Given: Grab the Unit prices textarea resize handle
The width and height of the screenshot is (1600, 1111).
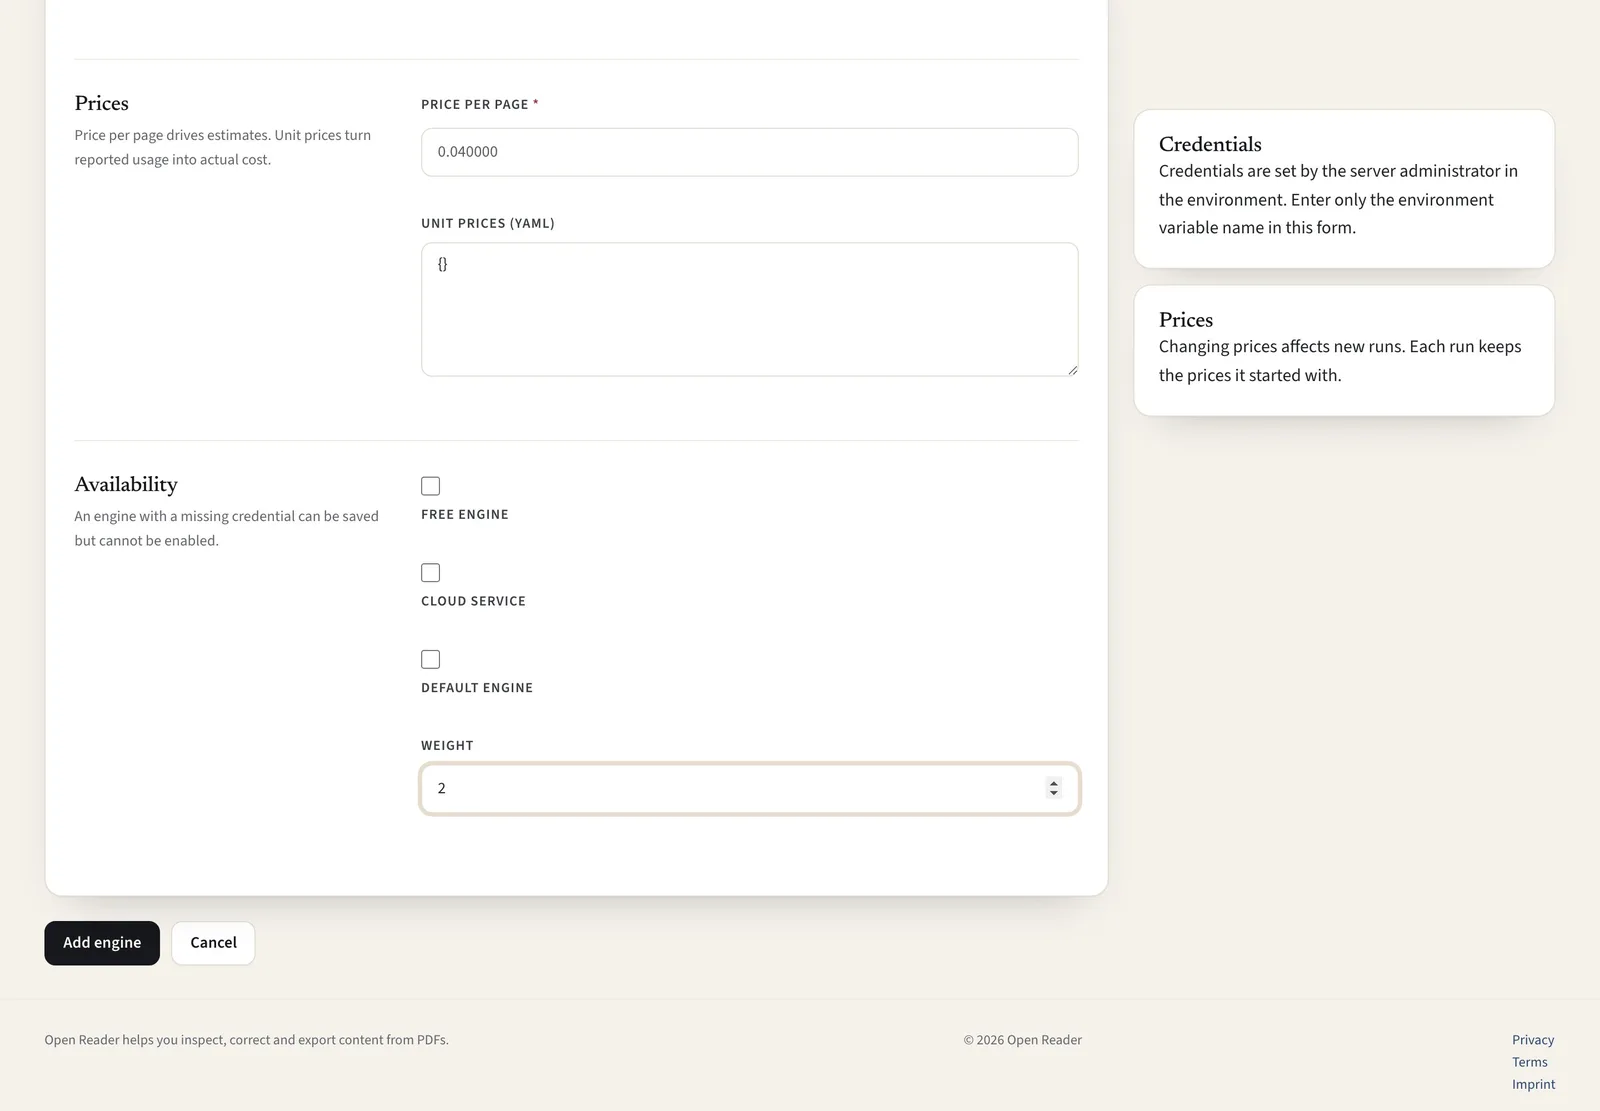Looking at the screenshot, I should [1072, 370].
